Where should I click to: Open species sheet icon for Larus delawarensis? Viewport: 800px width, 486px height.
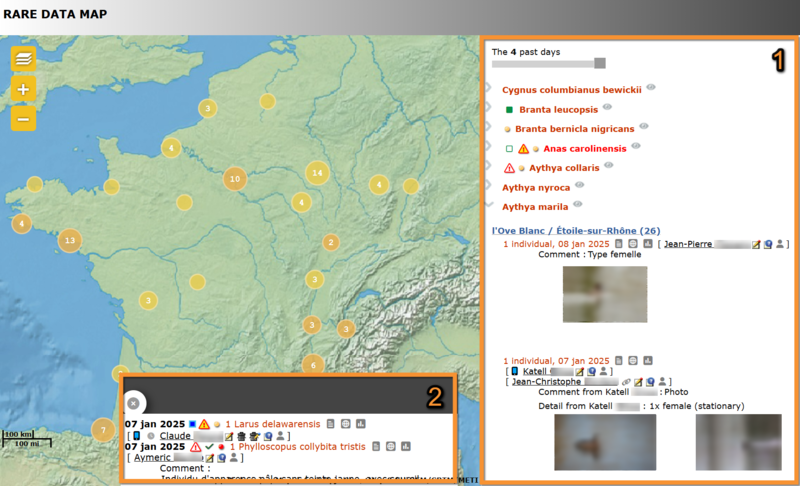tap(331, 424)
